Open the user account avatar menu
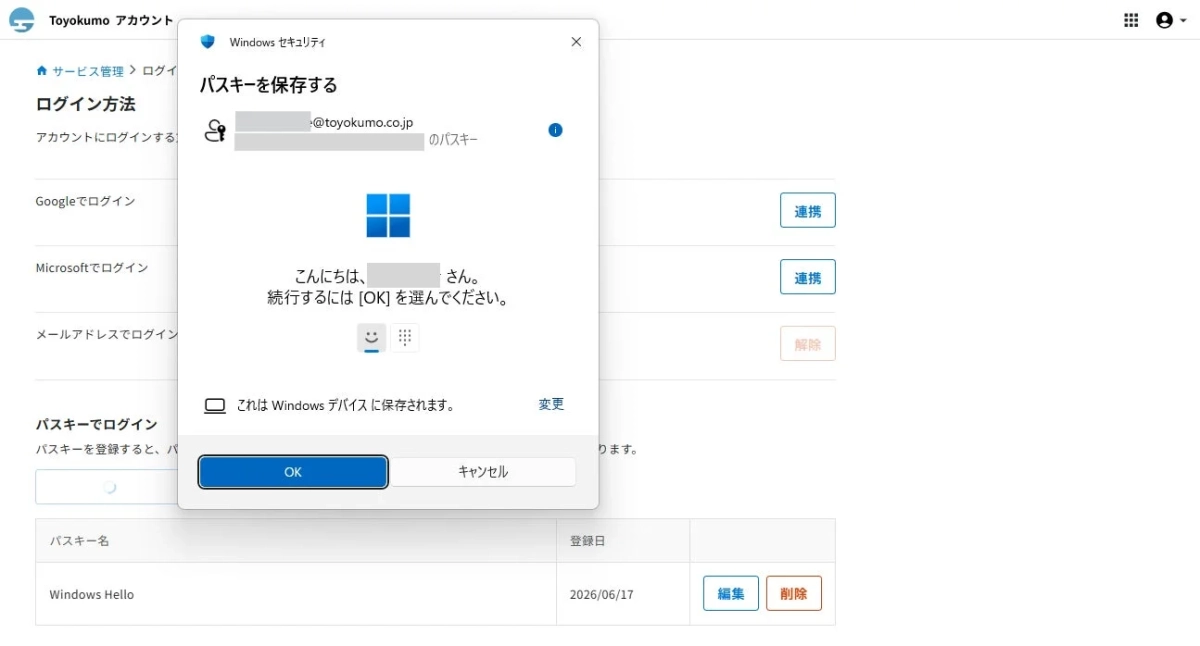 pos(1170,20)
